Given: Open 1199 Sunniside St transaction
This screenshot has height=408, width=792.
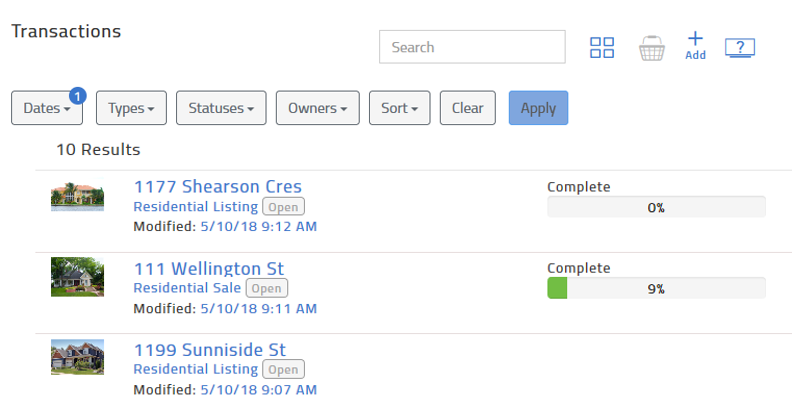Looking at the screenshot, I should 209,349.
